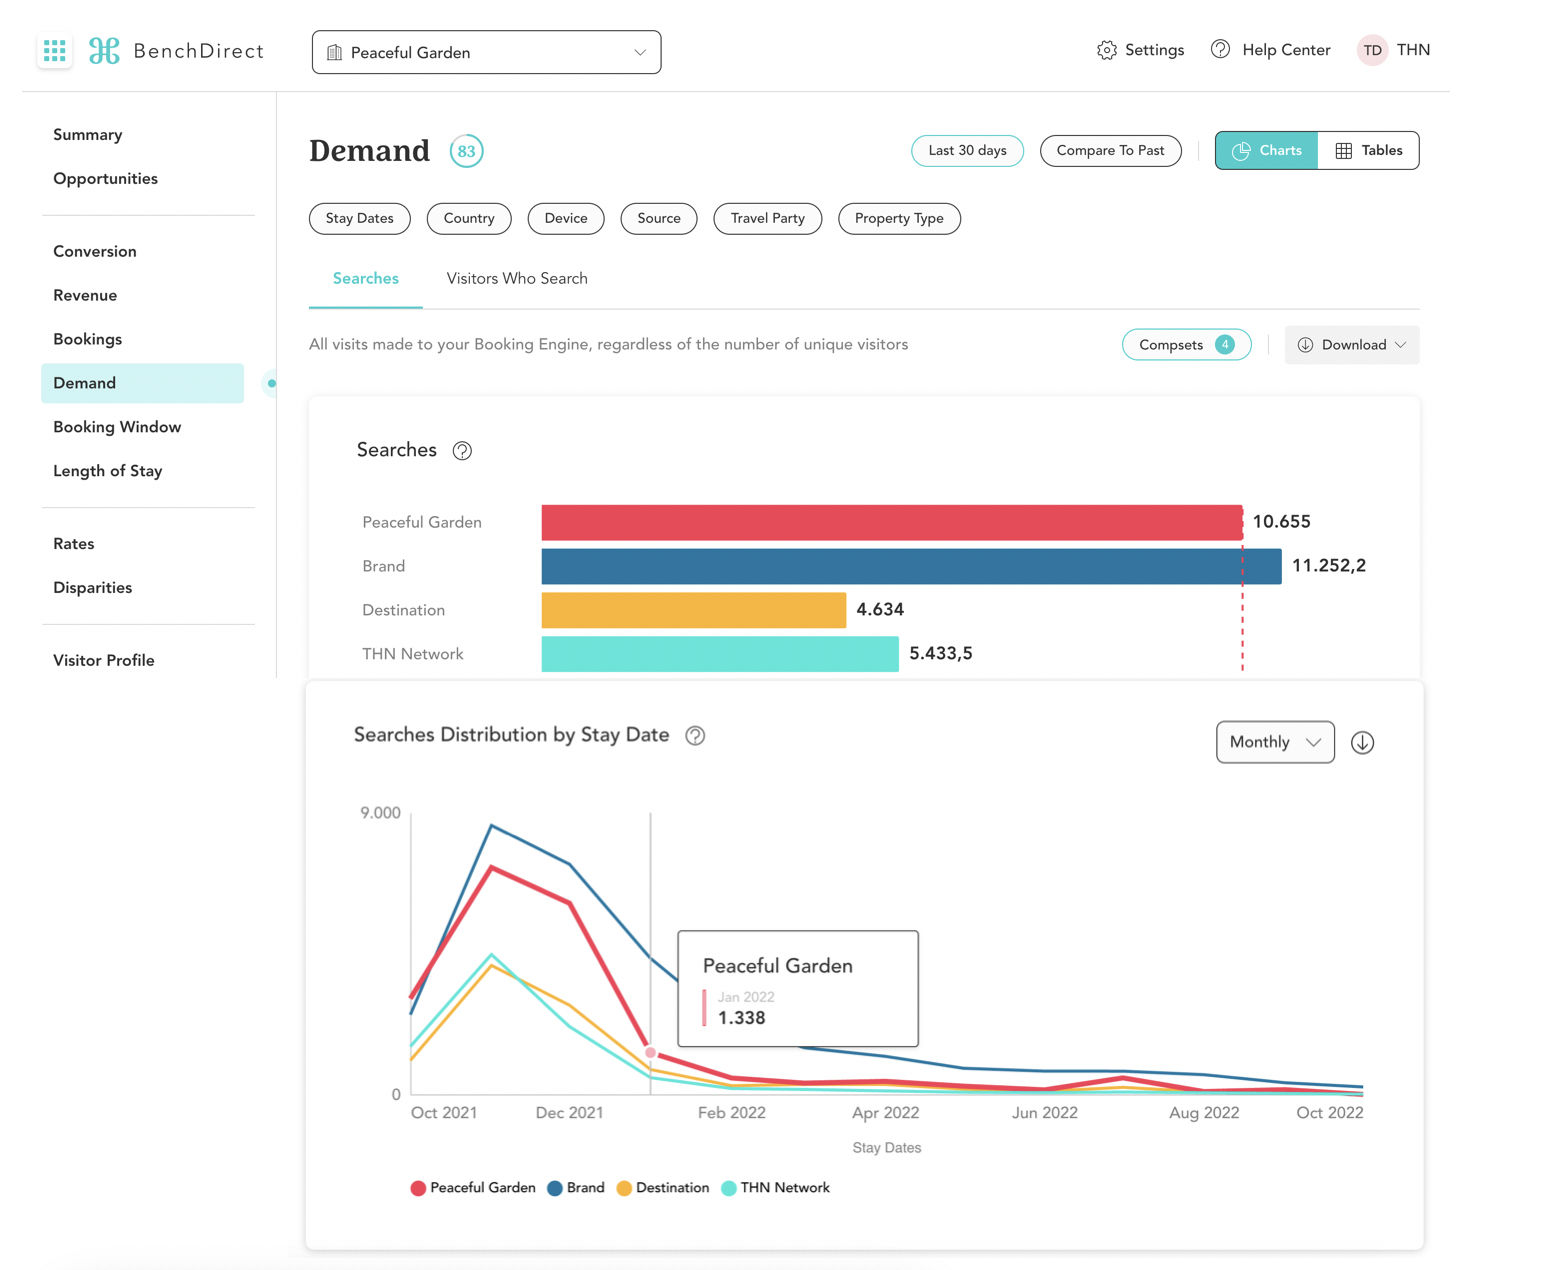
Task: Click the Peaceful Garden tooltip box
Action: (798, 989)
